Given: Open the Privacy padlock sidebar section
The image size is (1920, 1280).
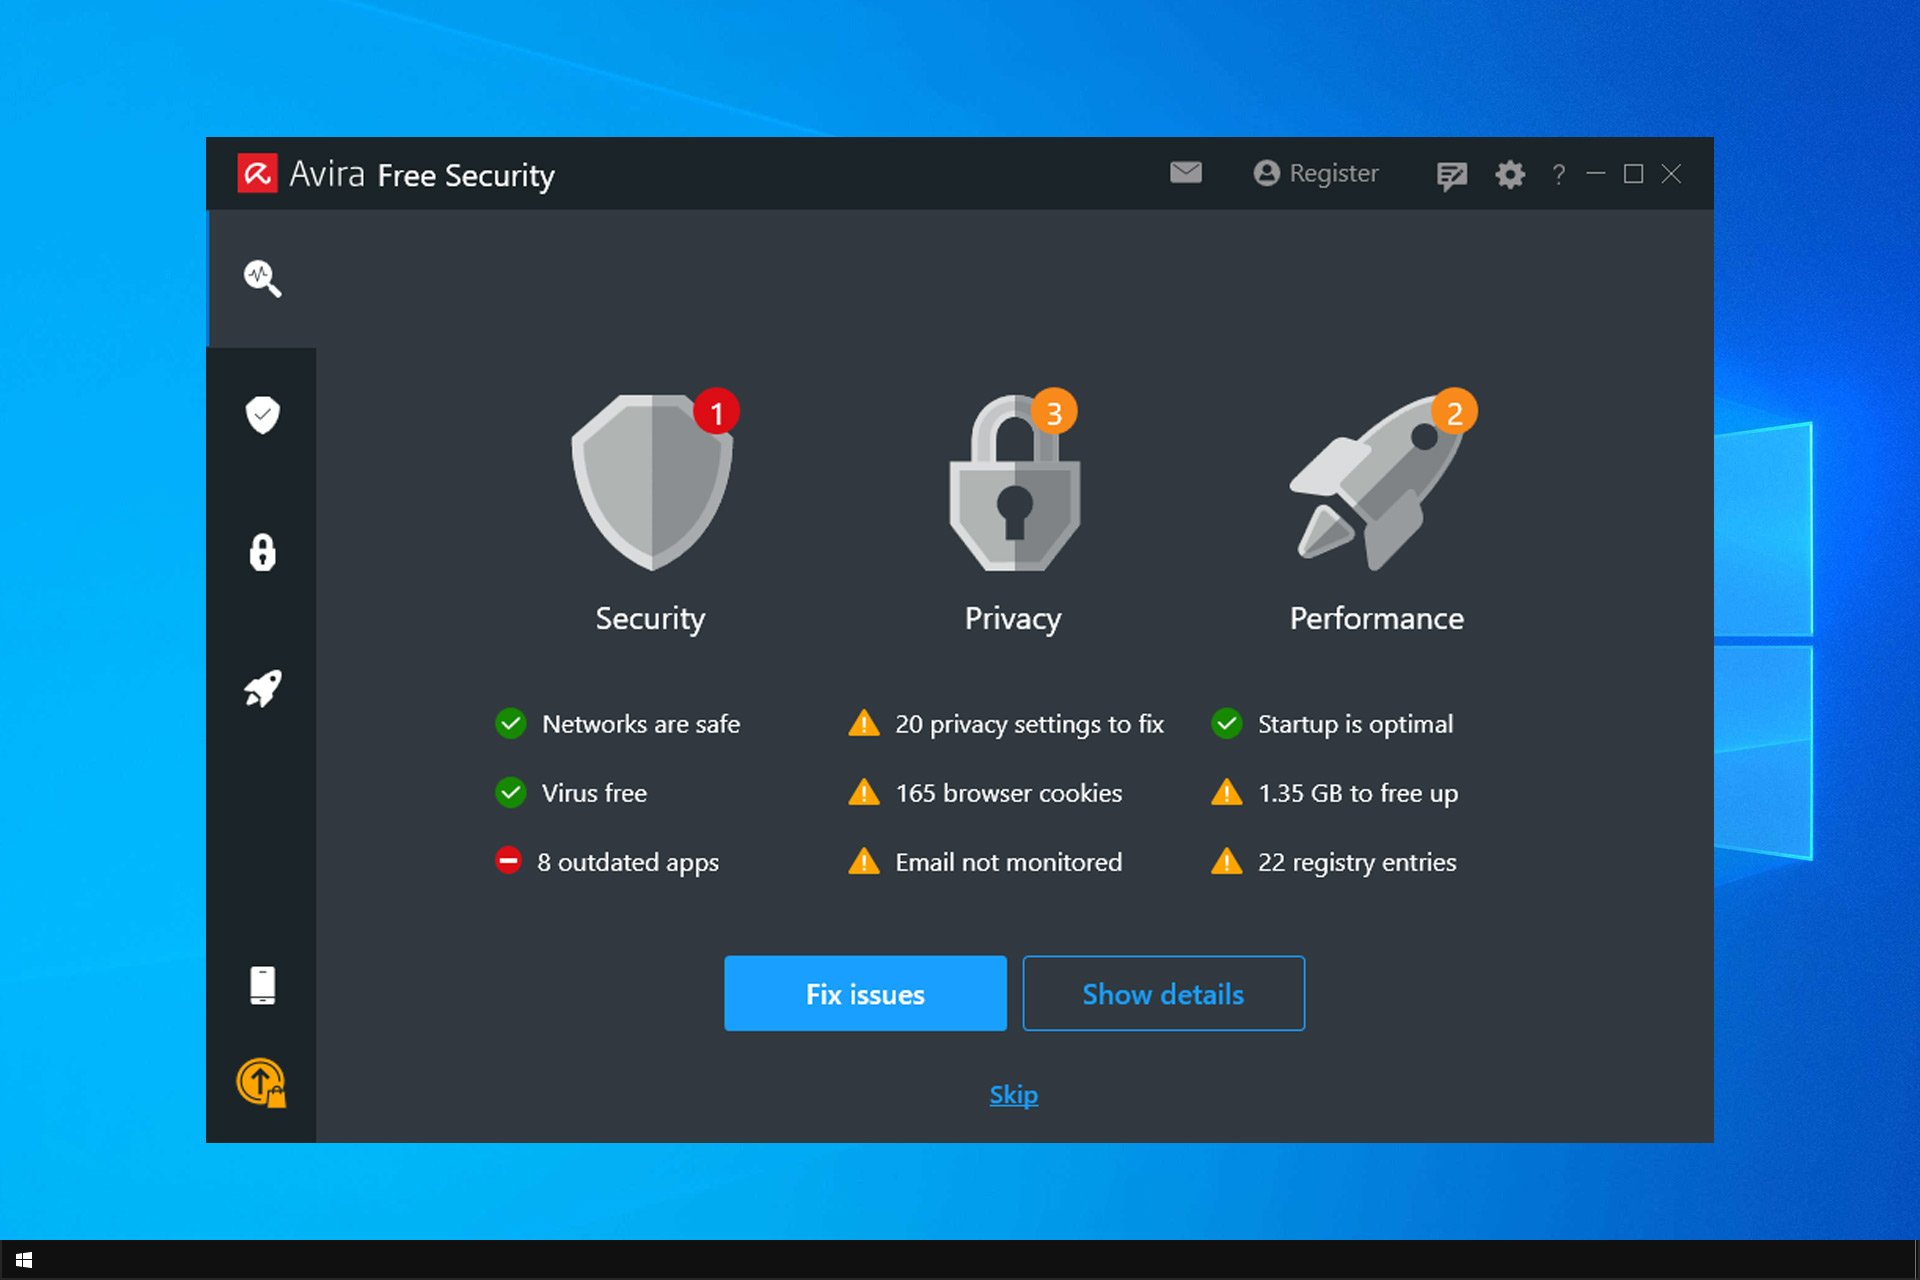Looking at the screenshot, I should pos(262,552).
